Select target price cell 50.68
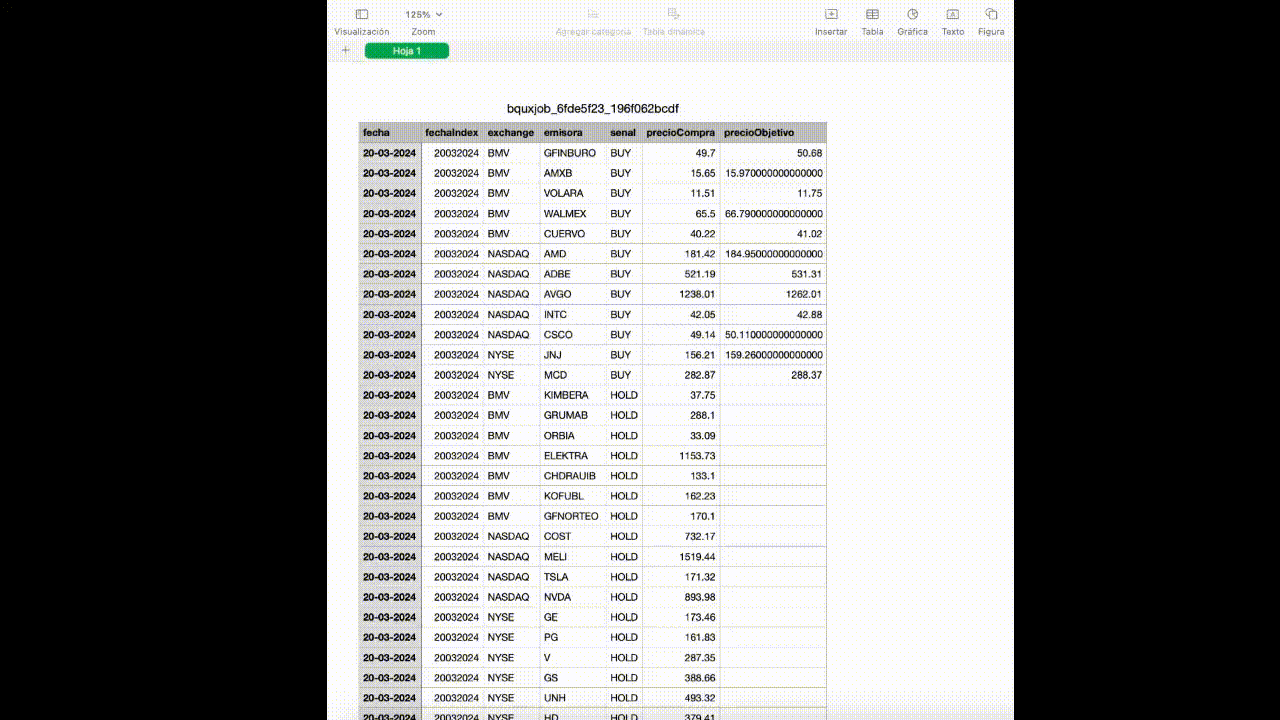 click(773, 153)
